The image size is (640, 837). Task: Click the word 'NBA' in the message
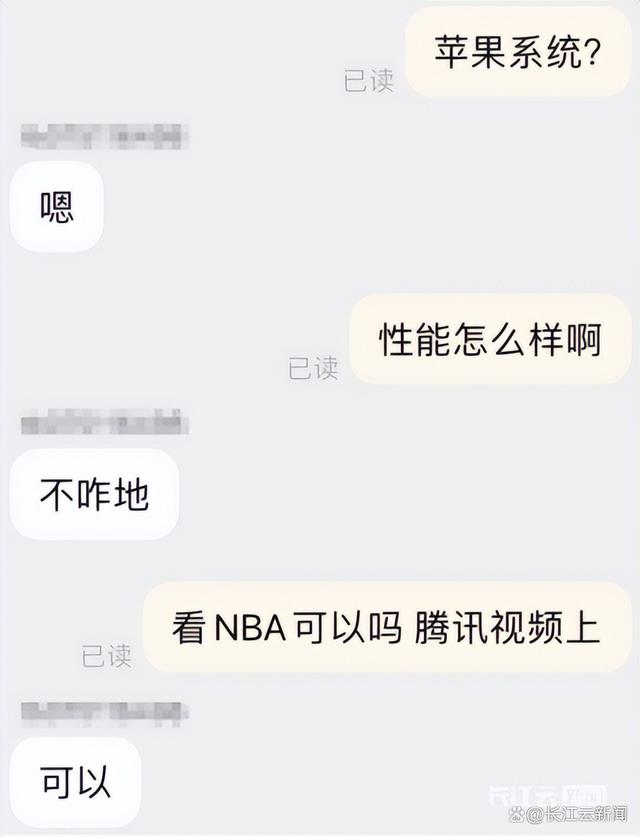(250, 628)
